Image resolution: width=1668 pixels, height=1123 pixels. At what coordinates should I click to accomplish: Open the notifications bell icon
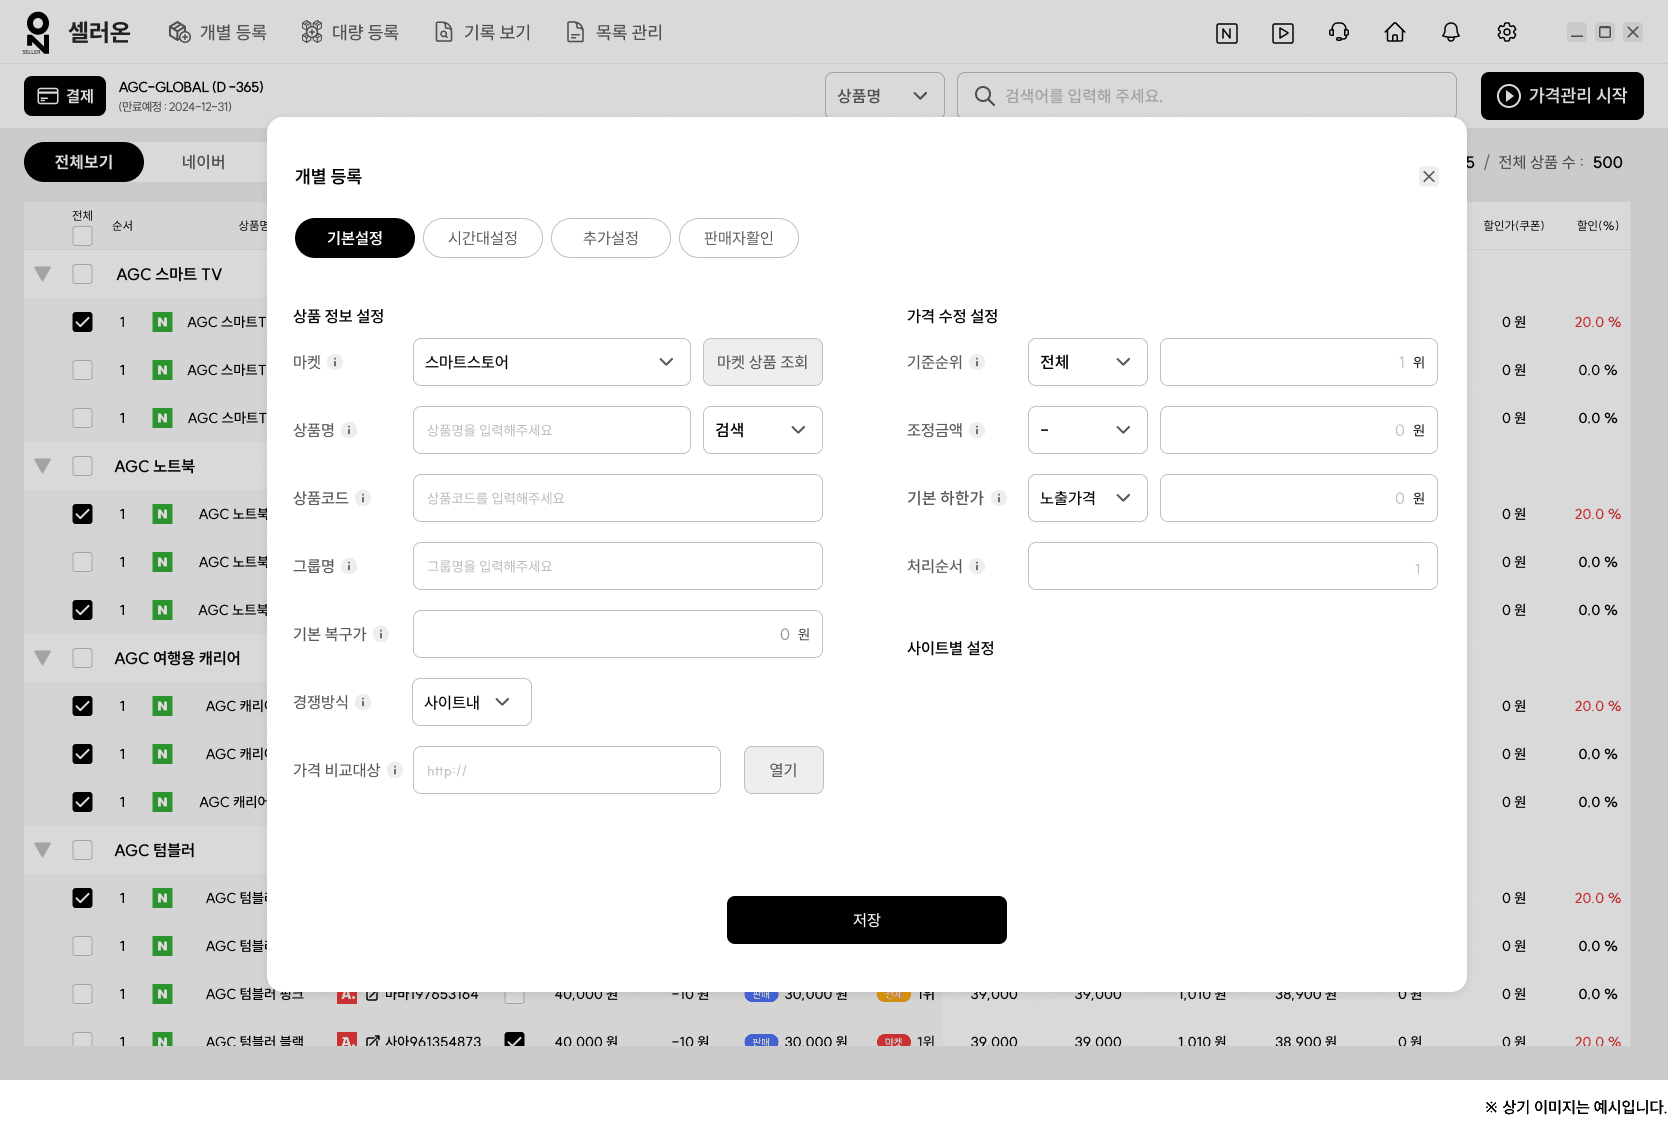click(x=1450, y=32)
